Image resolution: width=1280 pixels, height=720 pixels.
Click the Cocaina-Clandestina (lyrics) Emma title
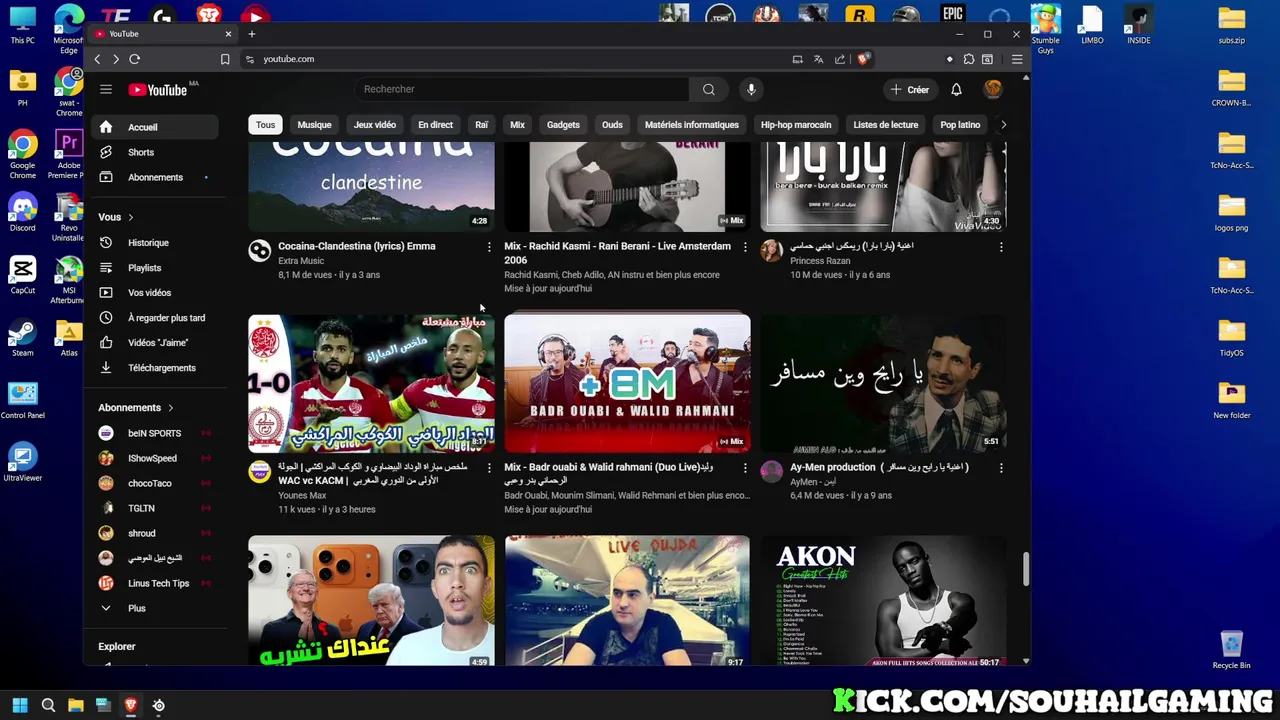coord(357,246)
